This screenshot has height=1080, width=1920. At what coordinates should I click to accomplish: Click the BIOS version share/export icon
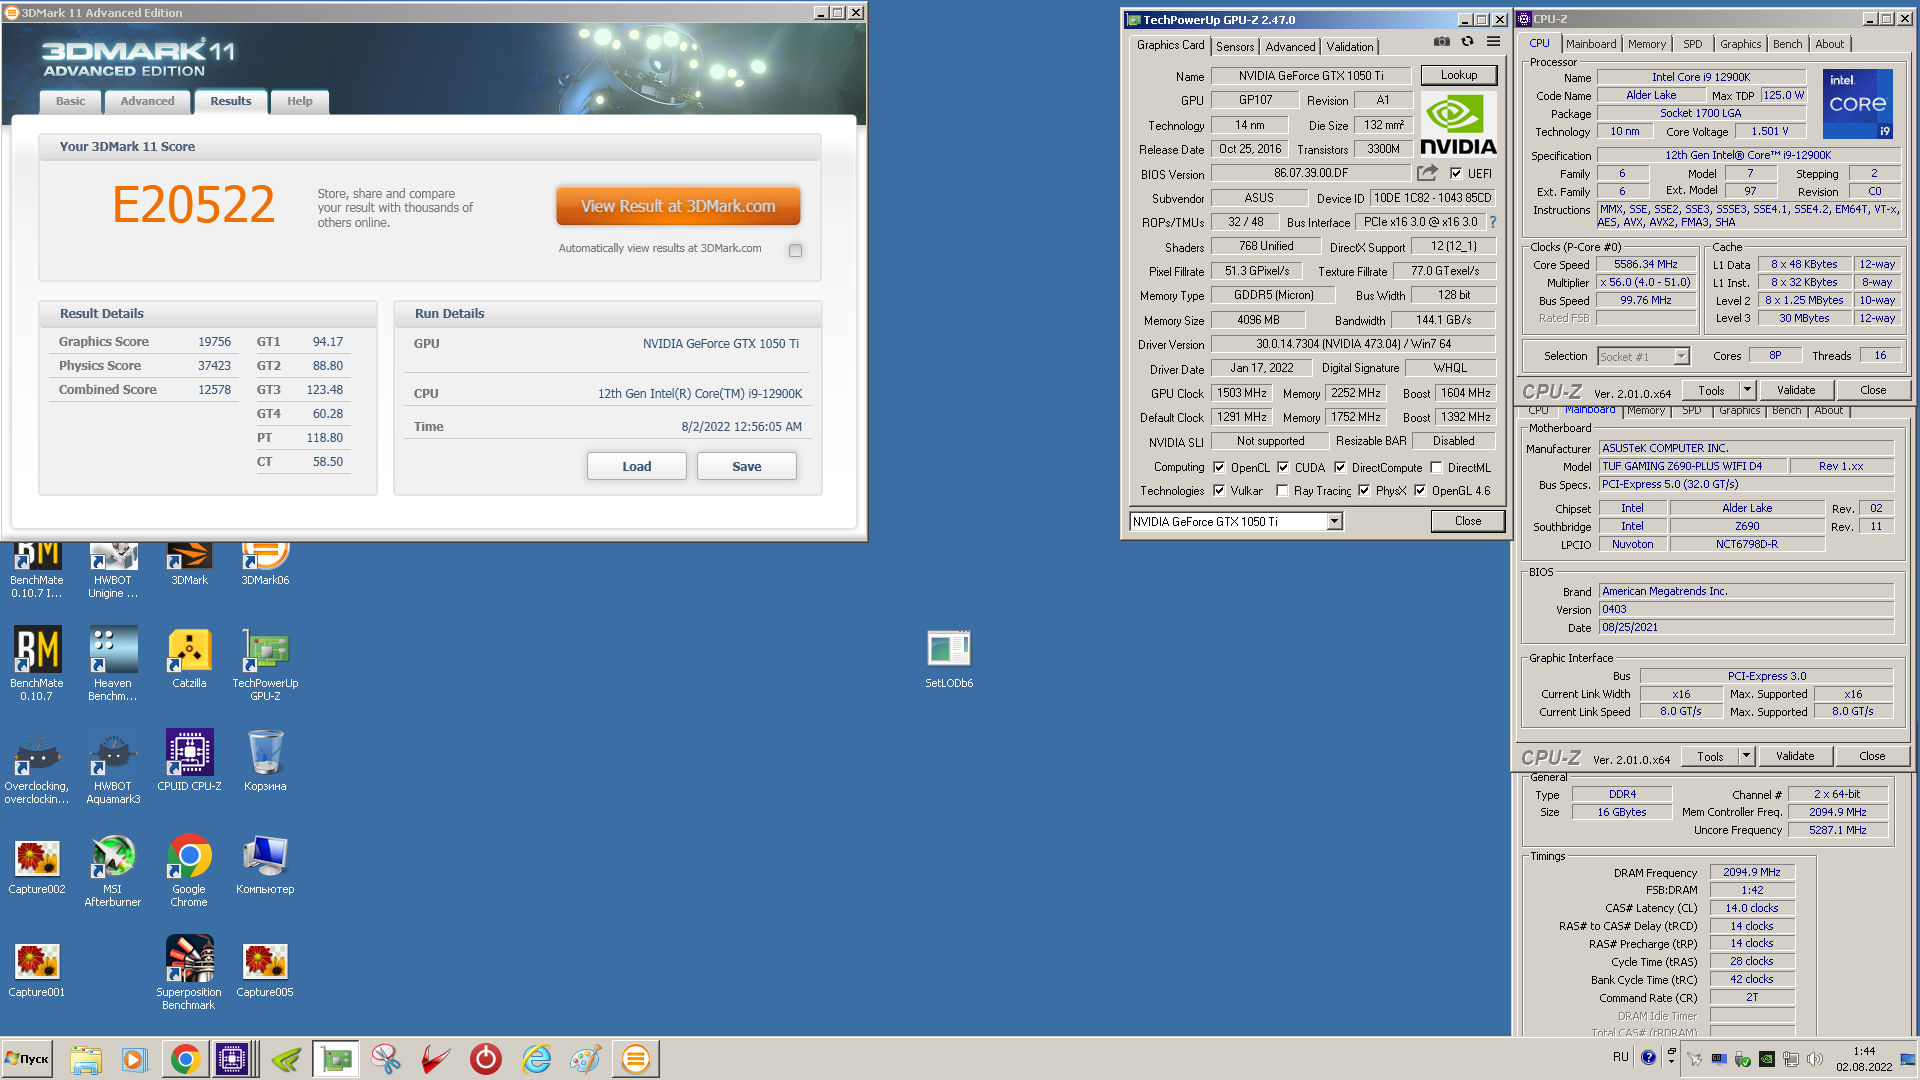(x=1427, y=173)
